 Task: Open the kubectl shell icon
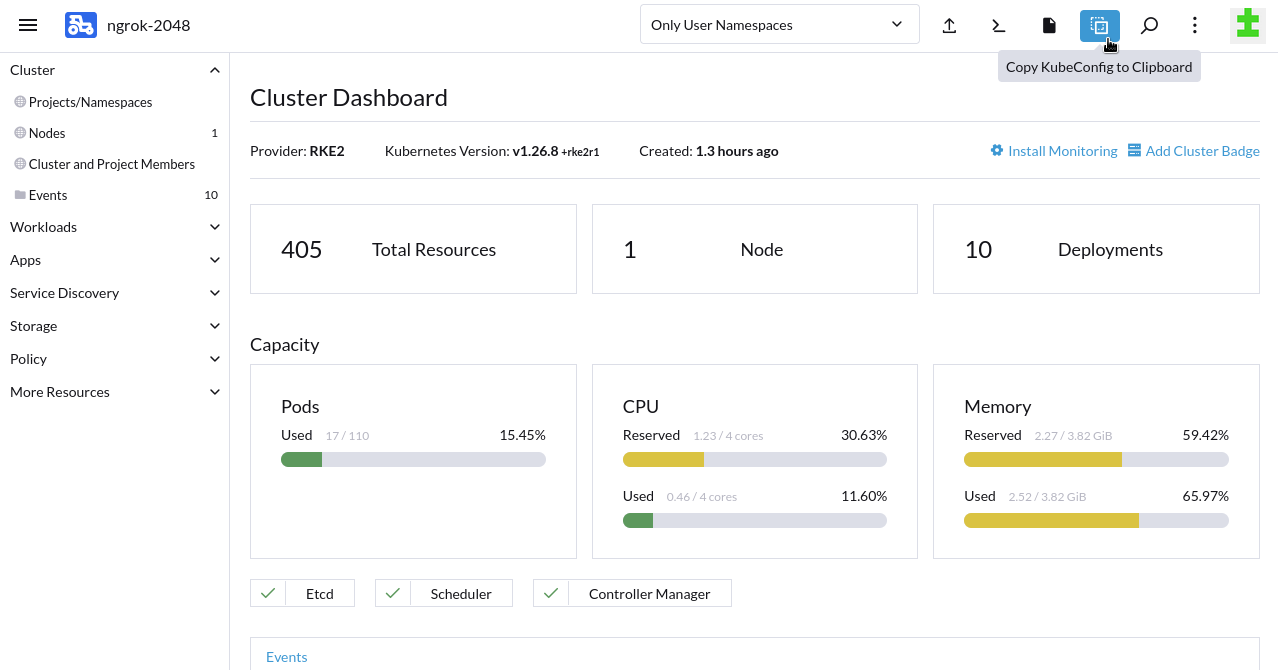(x=998, y=25)
